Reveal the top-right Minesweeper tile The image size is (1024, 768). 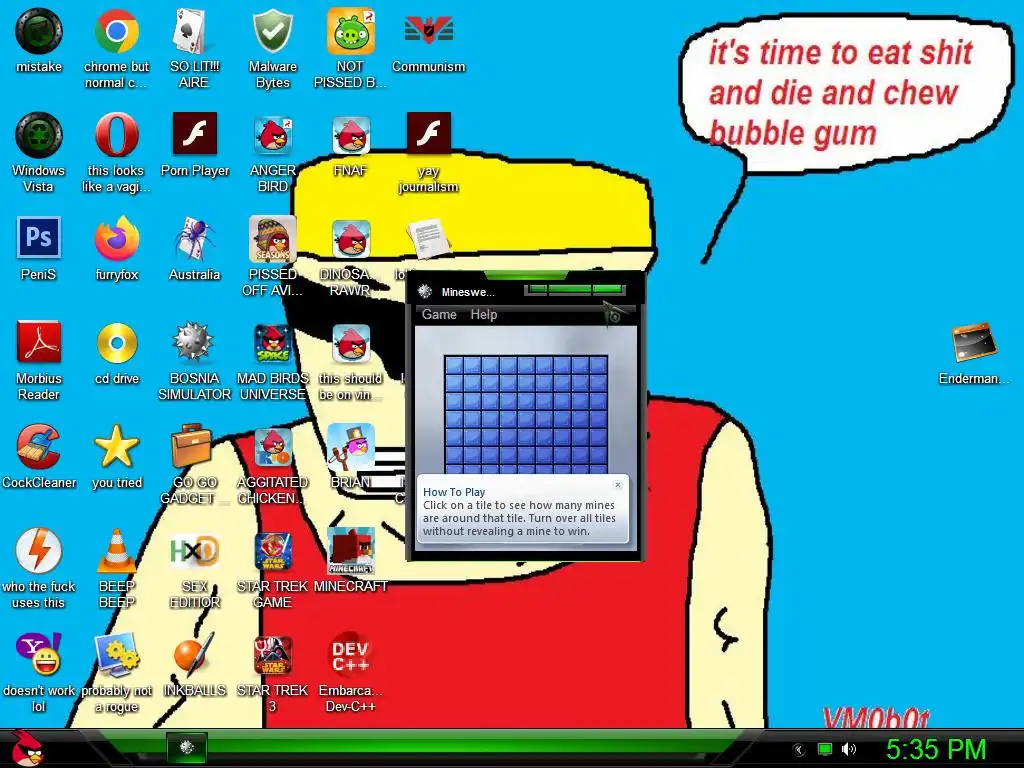pyautogui.click(x=598, y=365)
